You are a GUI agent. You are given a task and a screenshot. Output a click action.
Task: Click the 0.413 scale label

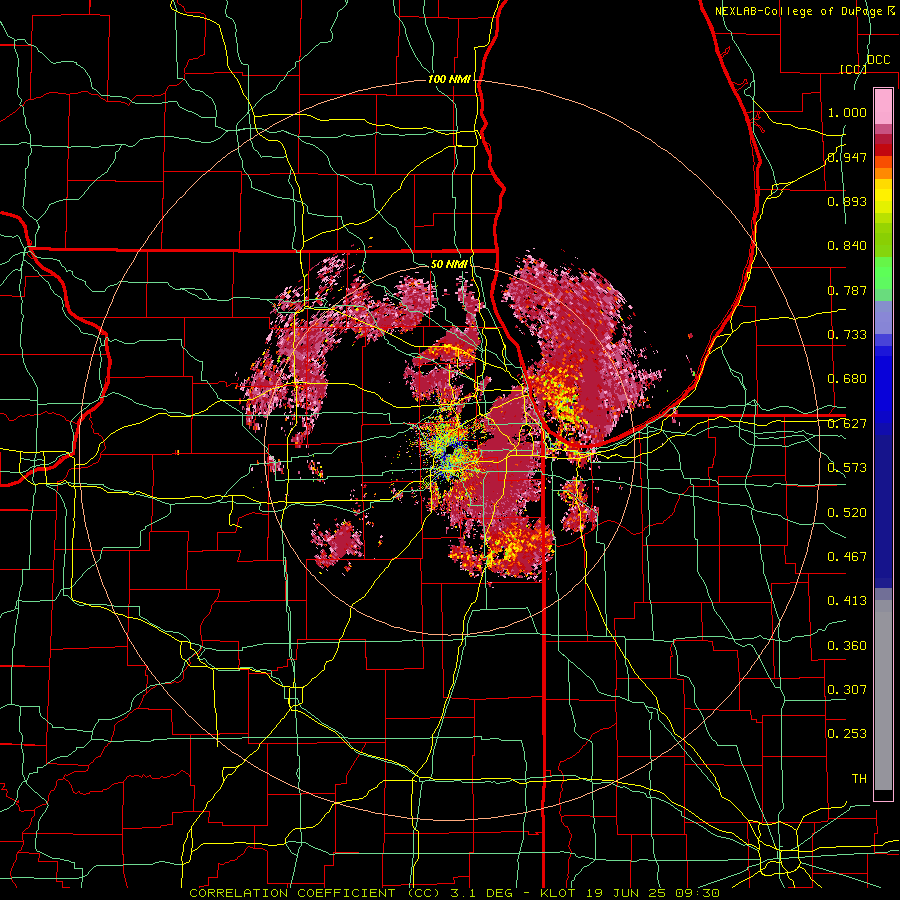[x=847, y=601]
